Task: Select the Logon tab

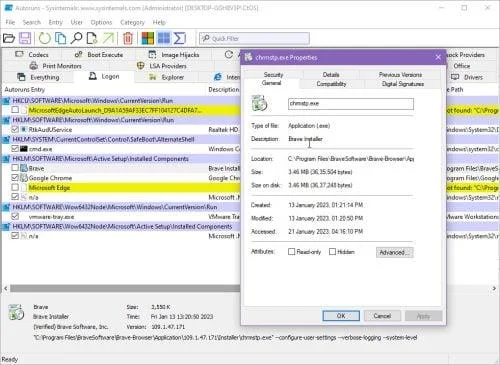Action: (x=104, y=77)
